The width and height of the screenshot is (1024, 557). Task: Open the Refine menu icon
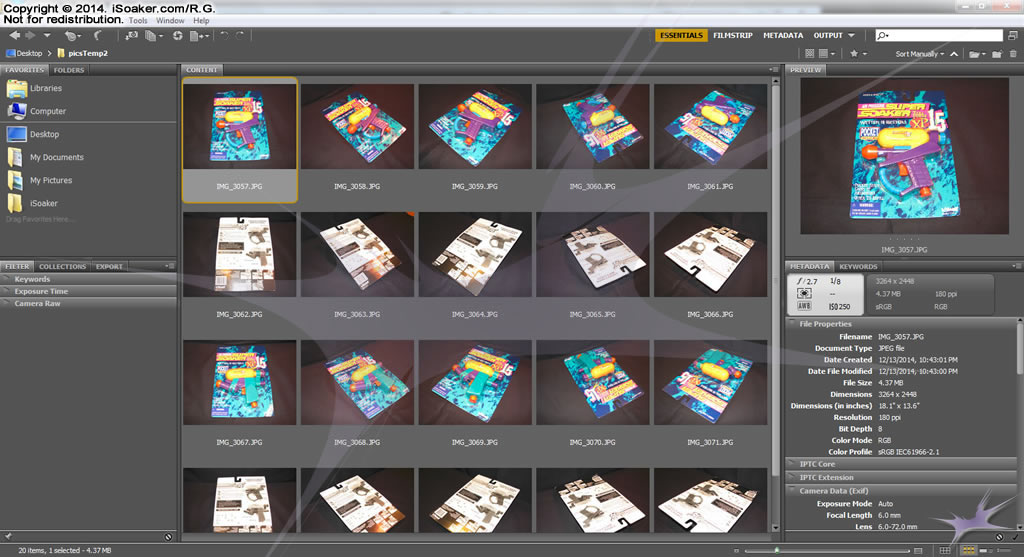pyautogui.click(x=154, y=36)
